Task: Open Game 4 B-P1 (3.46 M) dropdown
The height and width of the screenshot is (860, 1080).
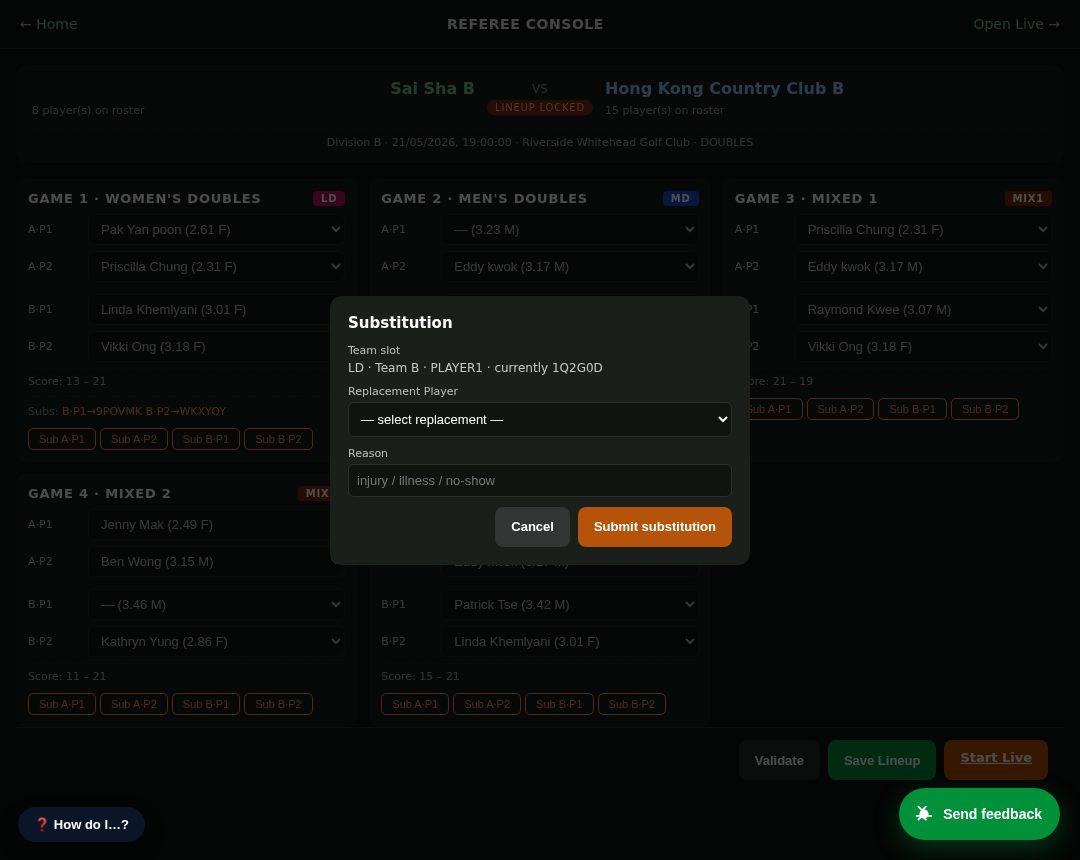Action: tap(216, 605)
